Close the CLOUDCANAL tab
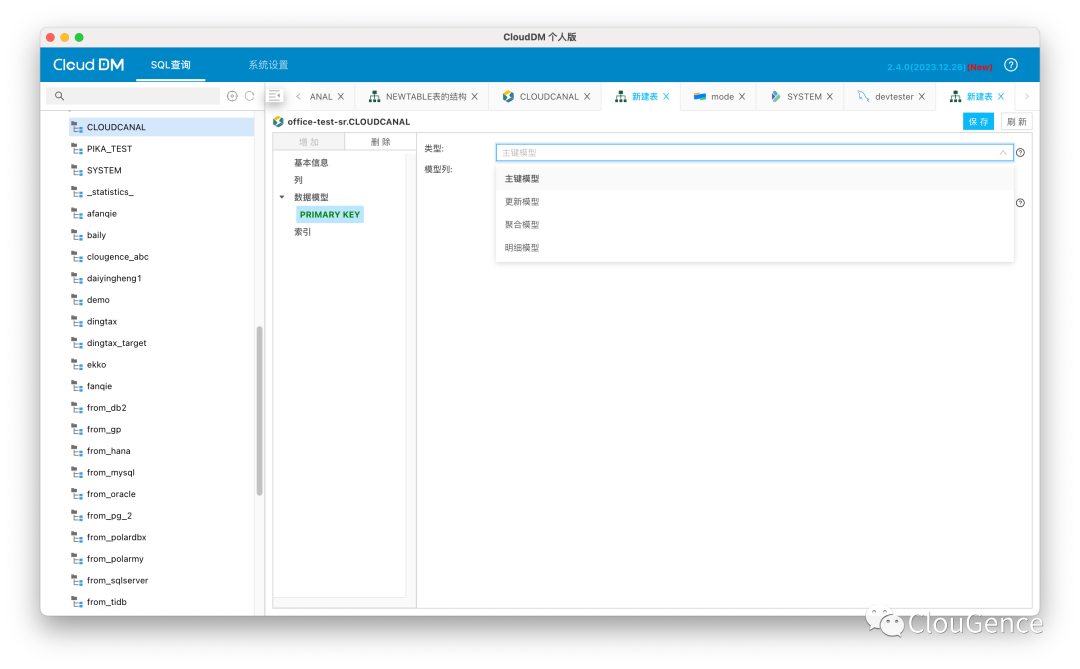Viewport: 1080px width, 669px height. (x=587, y=96)
